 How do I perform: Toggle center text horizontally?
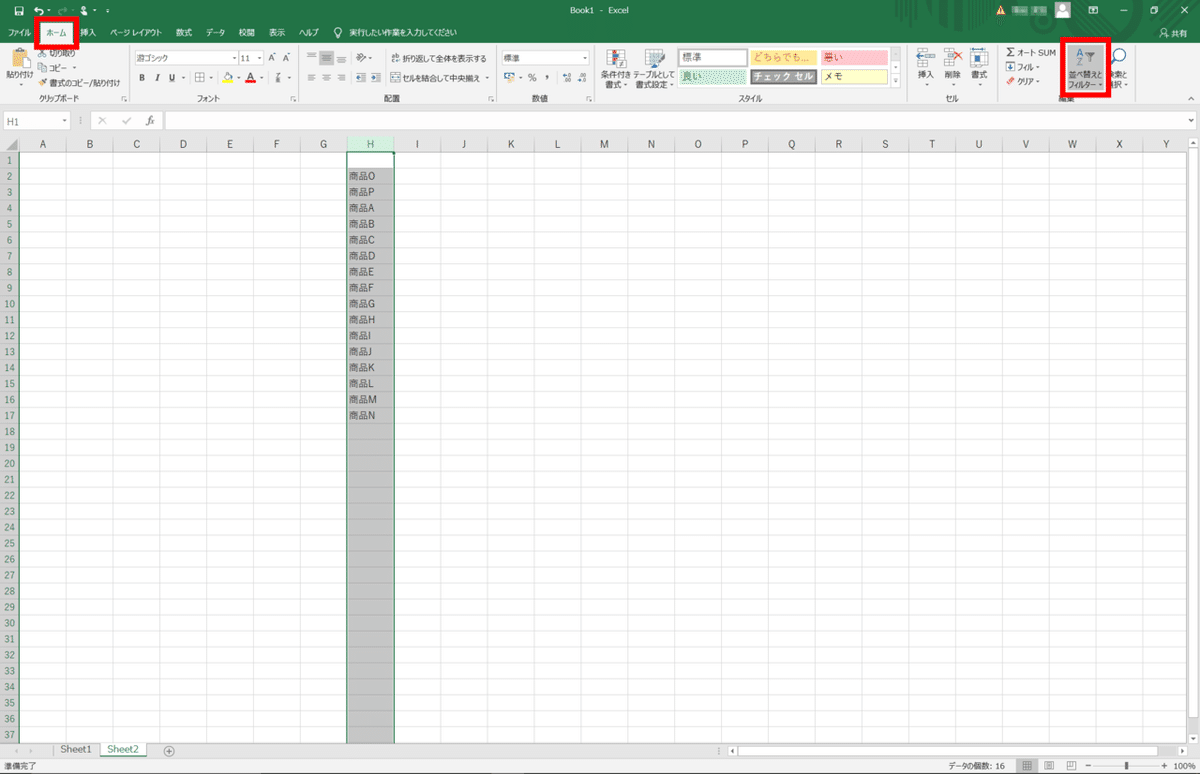pyautogui.click(x=325, y=77)
